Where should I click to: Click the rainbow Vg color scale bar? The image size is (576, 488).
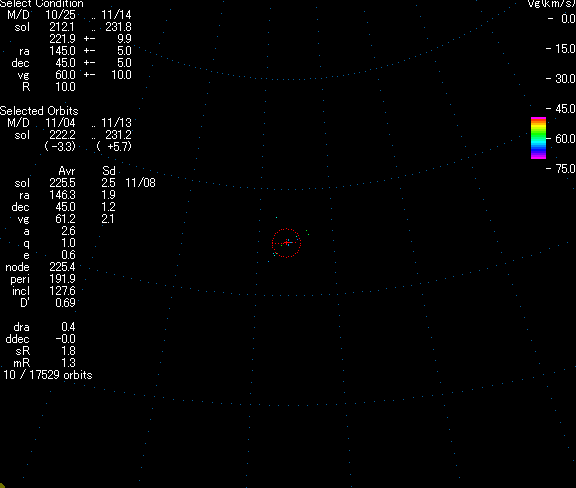click(x=538, y=138)
